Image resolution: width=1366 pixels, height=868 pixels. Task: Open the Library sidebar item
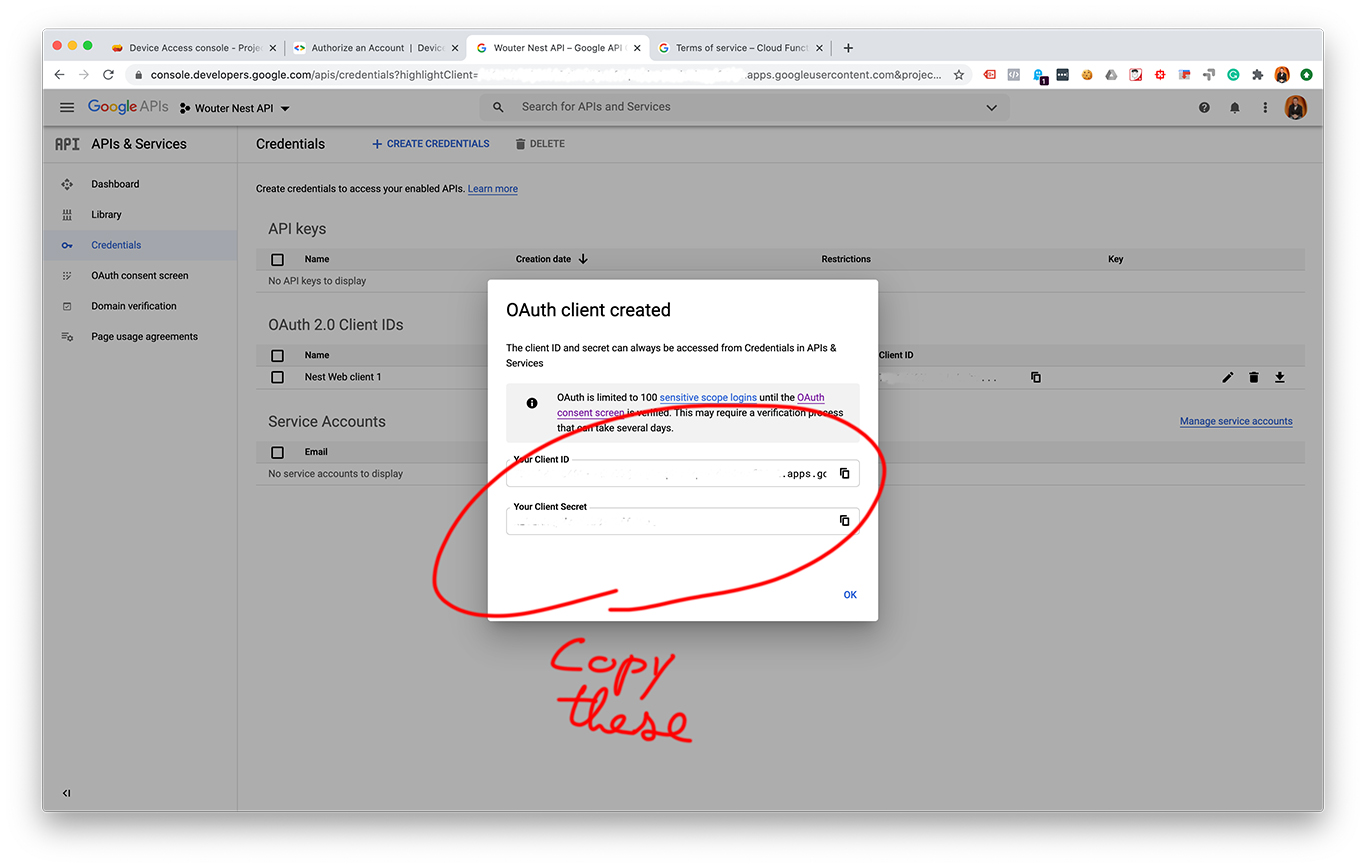pyautogui.click(x=106, y=214)
